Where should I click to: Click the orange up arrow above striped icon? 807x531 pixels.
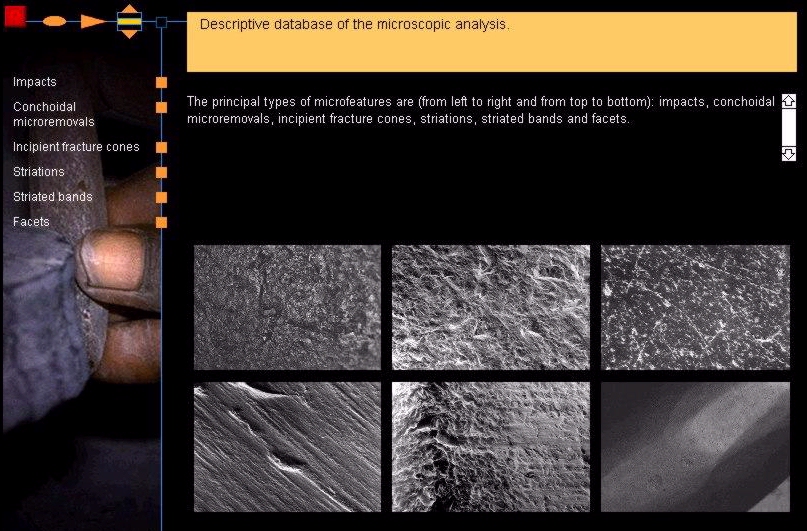(130, 9)
